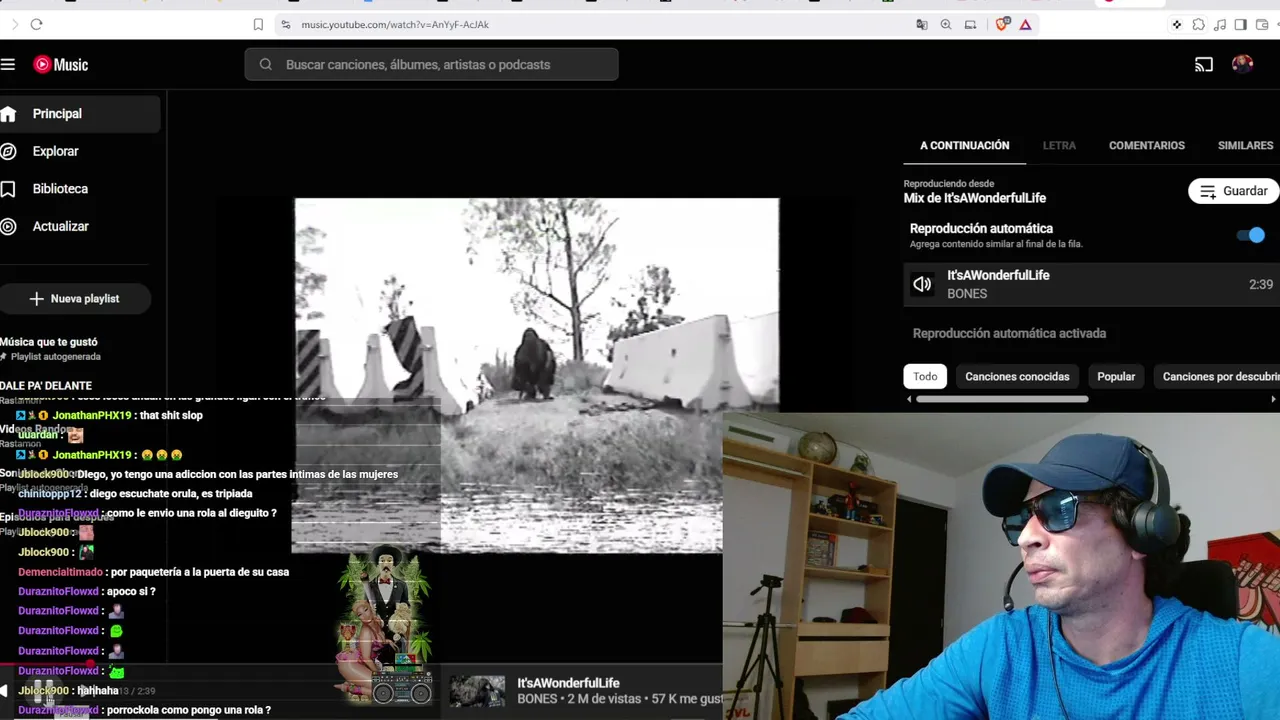Toggle Reproducción automática switch

tap(1250, 235)
